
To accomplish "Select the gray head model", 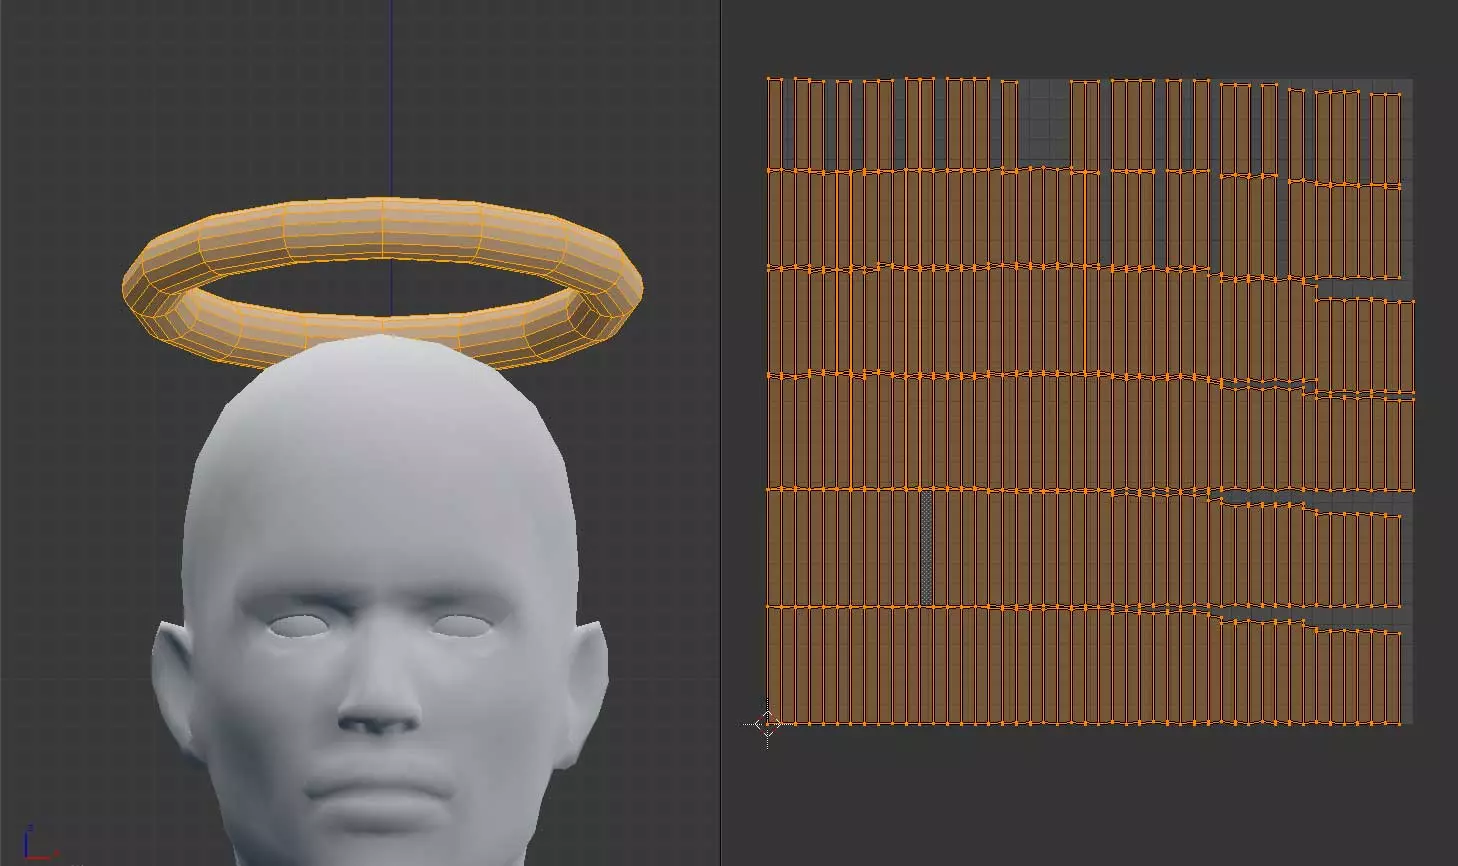I will tap(380, 600).
